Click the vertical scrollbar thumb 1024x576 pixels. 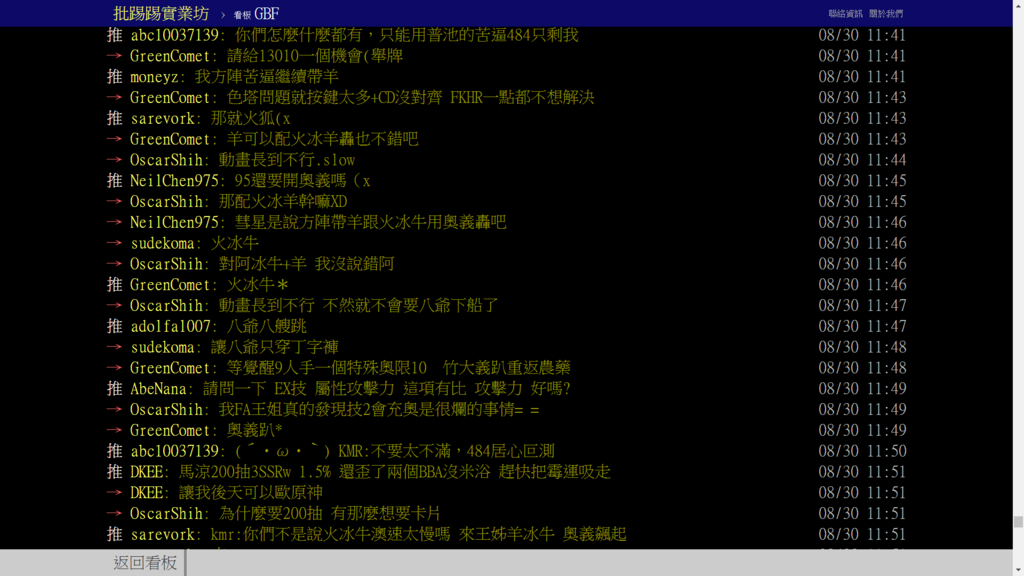(1018, 522)
